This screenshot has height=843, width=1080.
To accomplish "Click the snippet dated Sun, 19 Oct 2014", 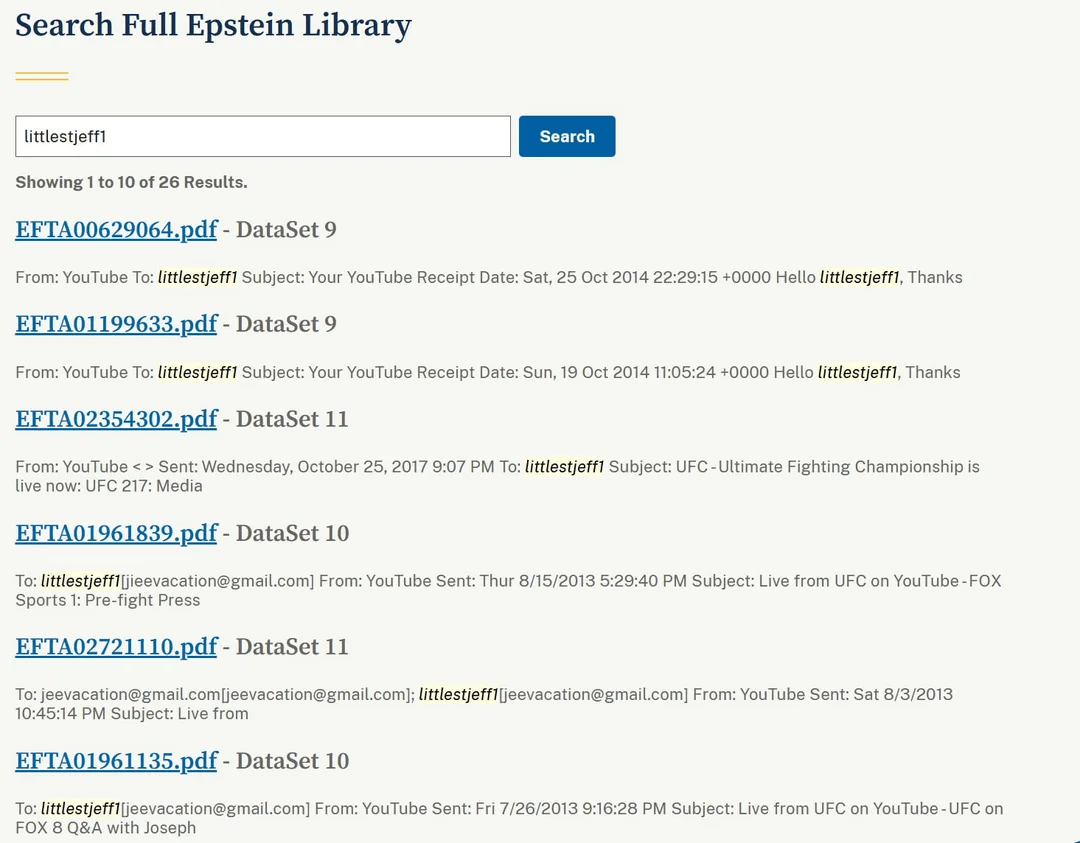I will (488, 372).
